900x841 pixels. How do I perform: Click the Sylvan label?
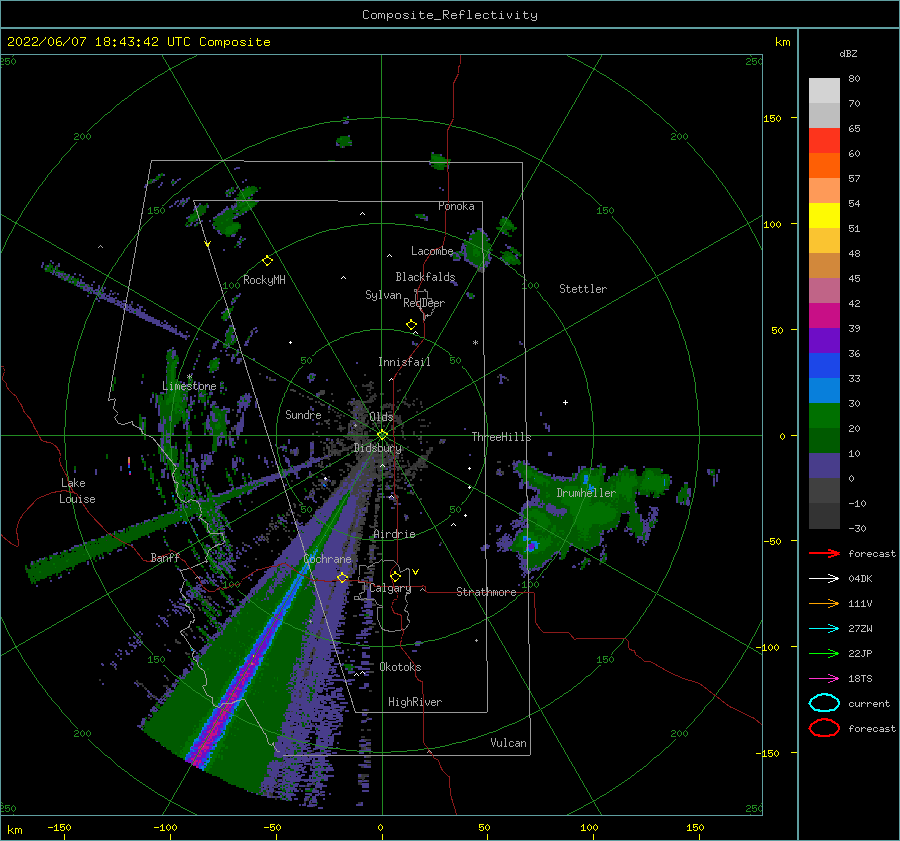(383, 295)
